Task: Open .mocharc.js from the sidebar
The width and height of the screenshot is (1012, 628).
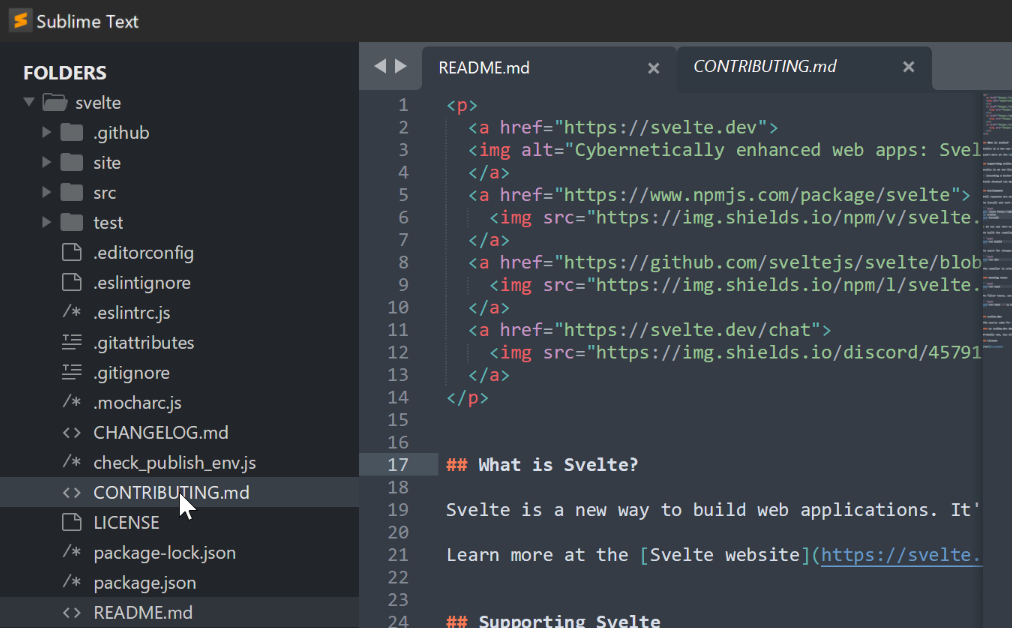Action: click(137, 402)
